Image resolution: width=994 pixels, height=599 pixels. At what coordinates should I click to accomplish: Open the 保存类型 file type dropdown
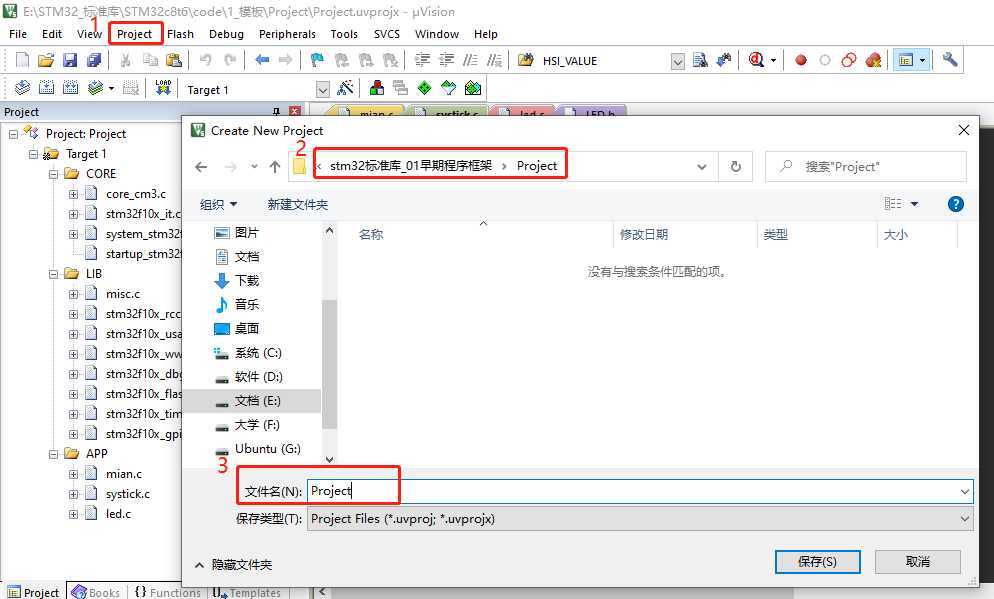[964, 518]
